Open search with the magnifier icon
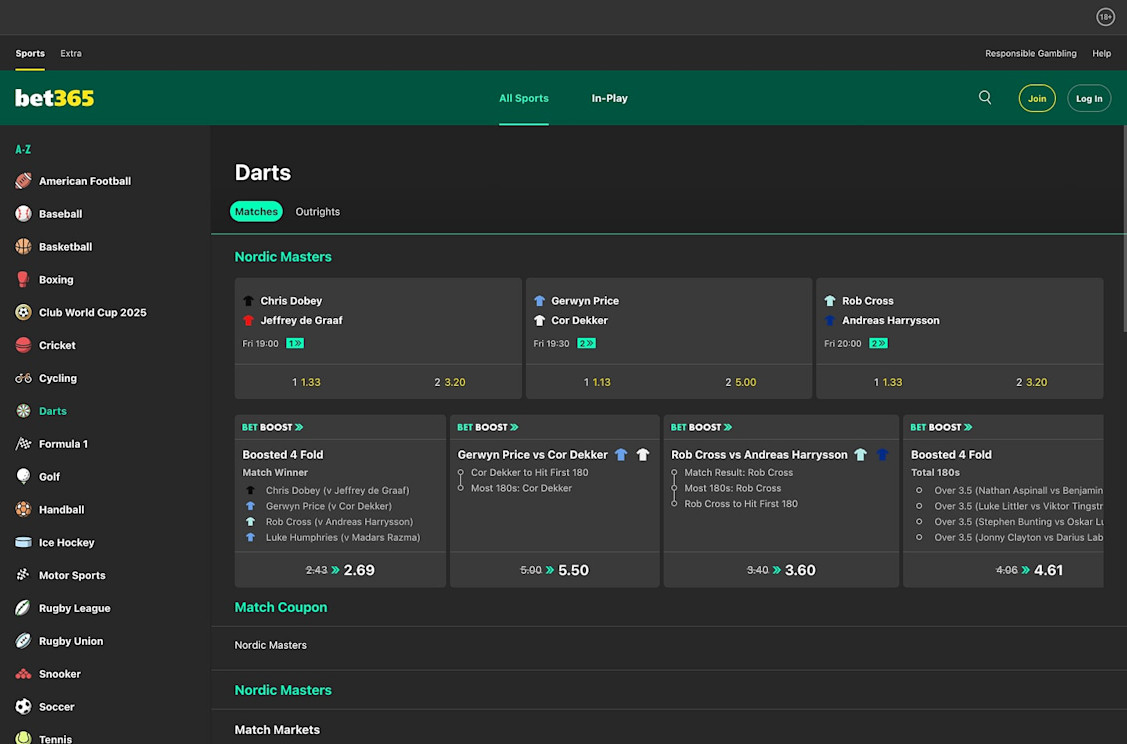The image size is (1127, 744). (985, 98)
